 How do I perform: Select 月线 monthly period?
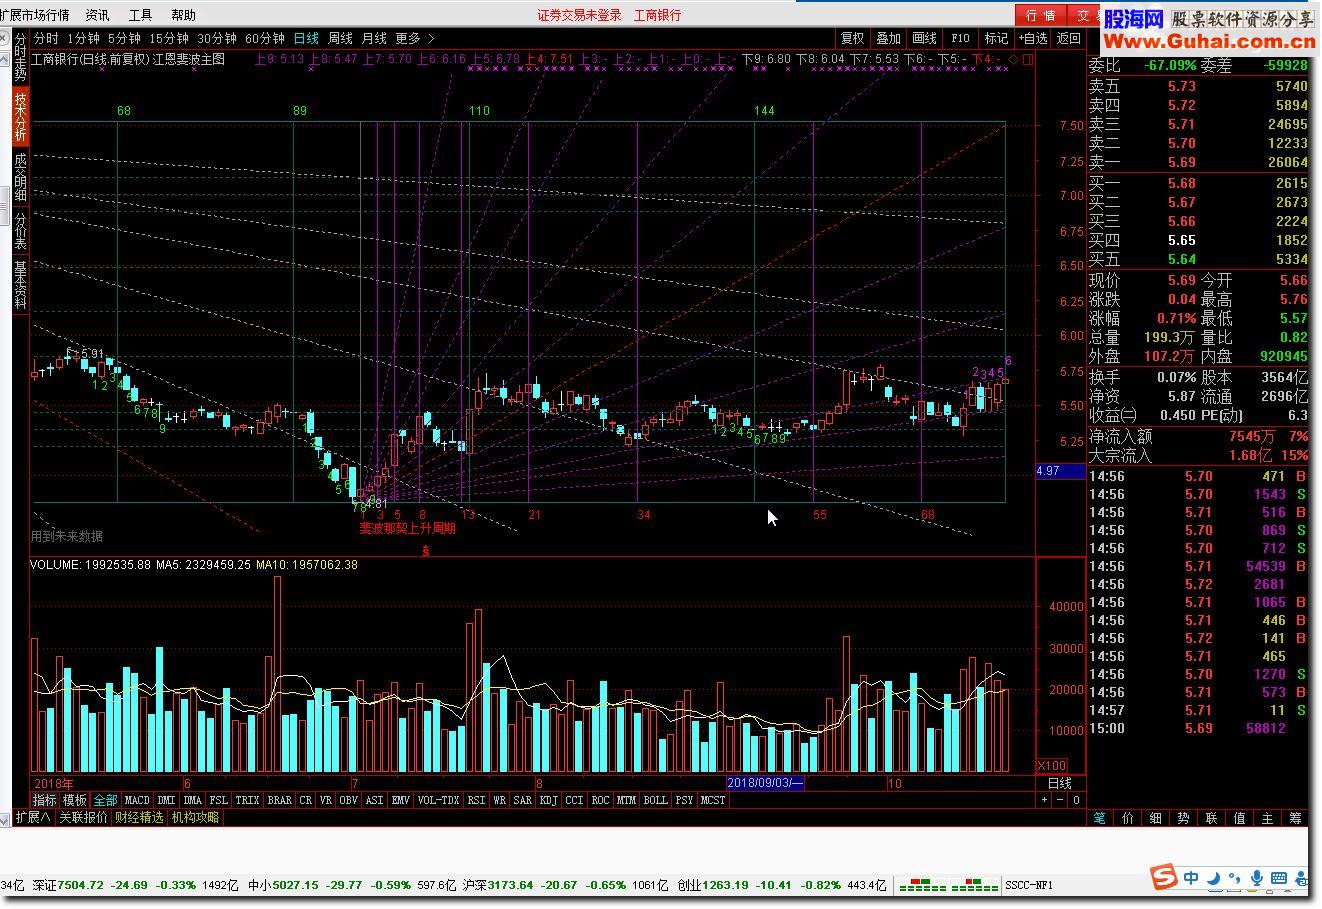(x=374, y=38)
